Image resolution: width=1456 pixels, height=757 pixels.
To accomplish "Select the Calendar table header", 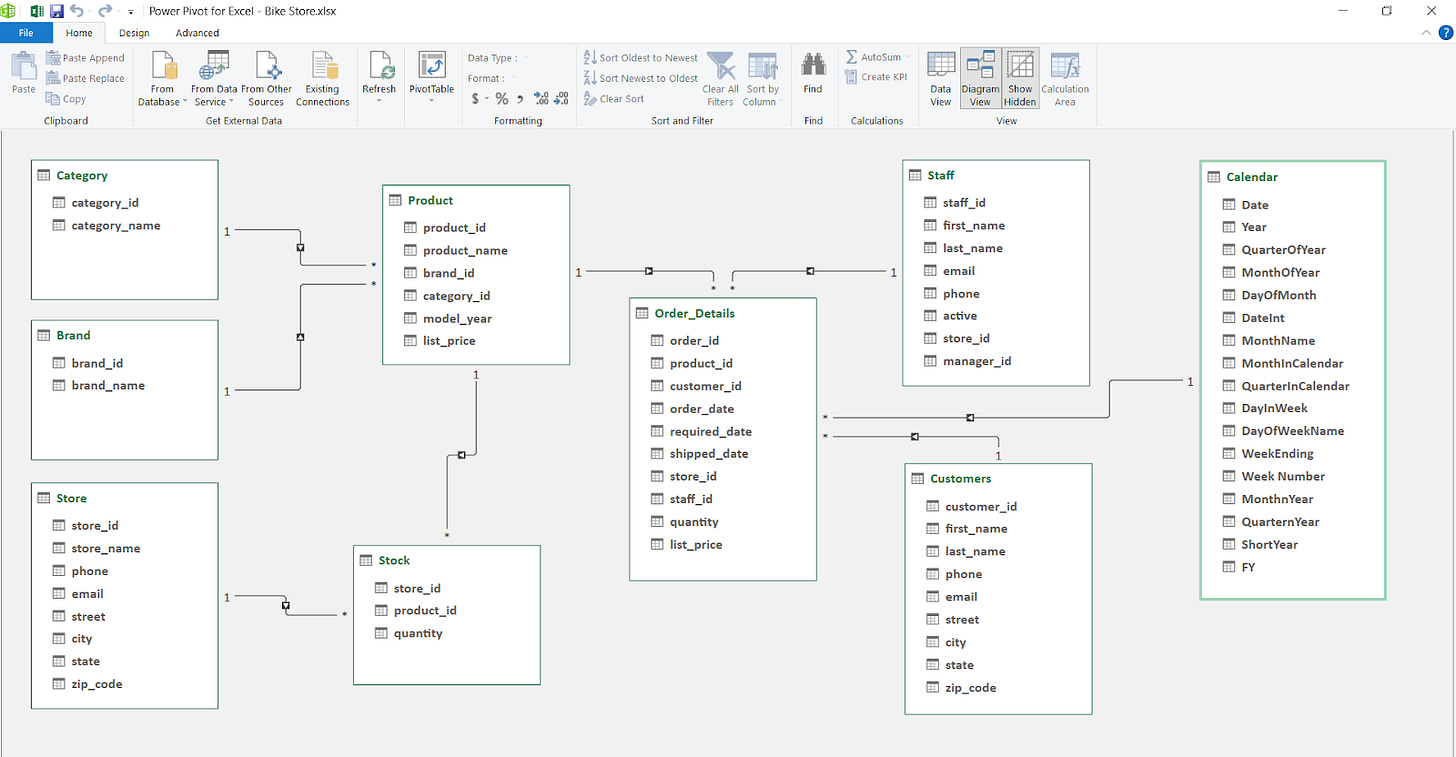I will tap(1292, 177).
